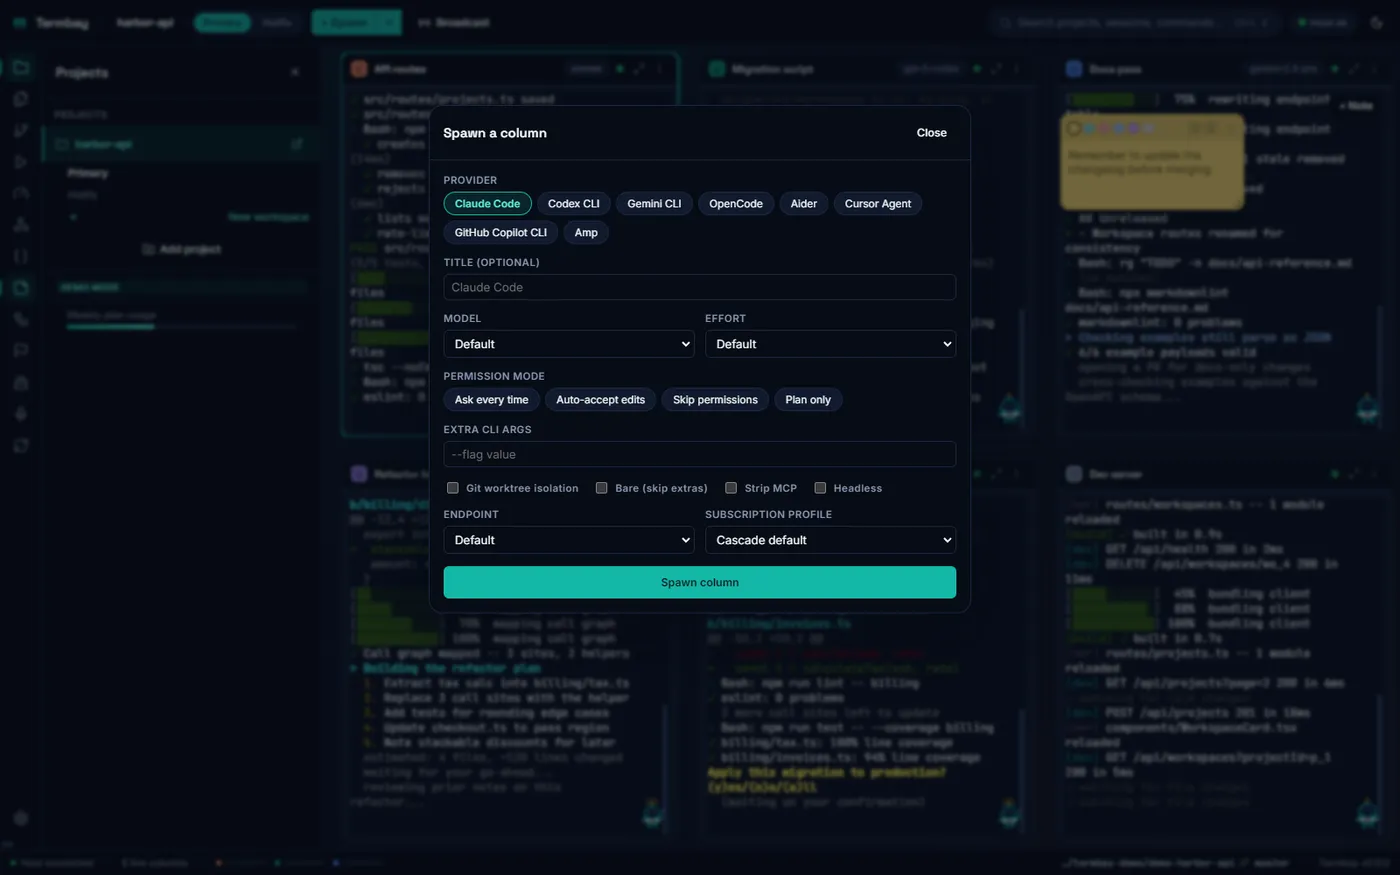Choose Auto-accept edits permission mode

click(x=600, y=400)
